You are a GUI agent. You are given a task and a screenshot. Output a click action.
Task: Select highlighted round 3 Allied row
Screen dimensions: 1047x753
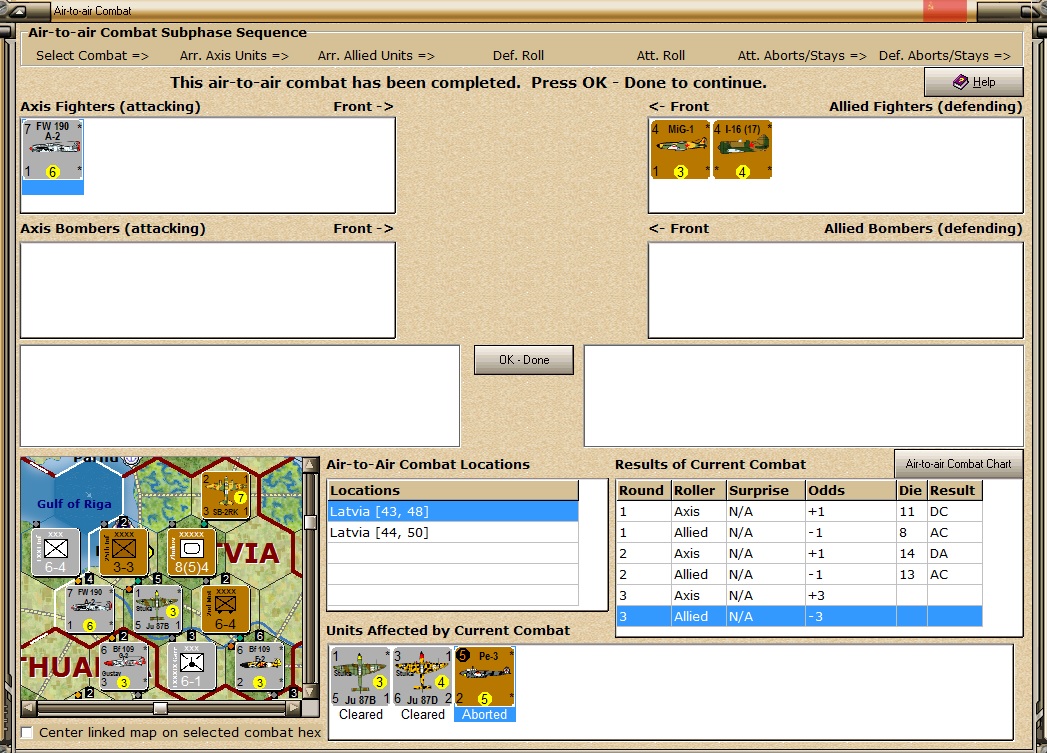(x=799, y=616)
